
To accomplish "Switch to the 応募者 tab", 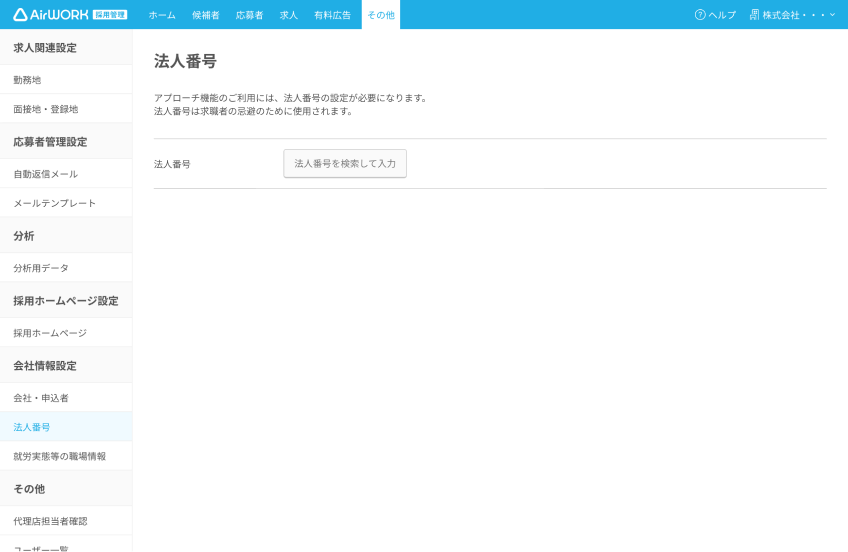I will (249, 15).
